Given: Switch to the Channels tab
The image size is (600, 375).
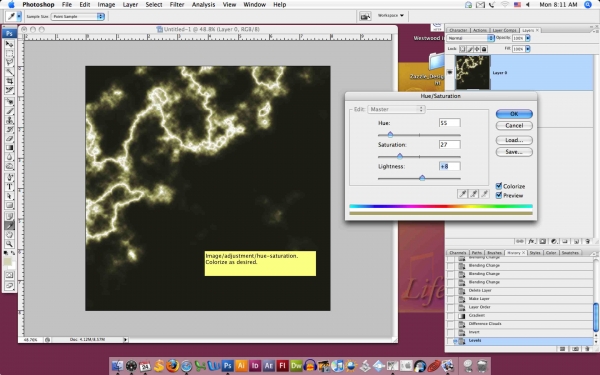Looking at the screenshot, I should [458, 253].
